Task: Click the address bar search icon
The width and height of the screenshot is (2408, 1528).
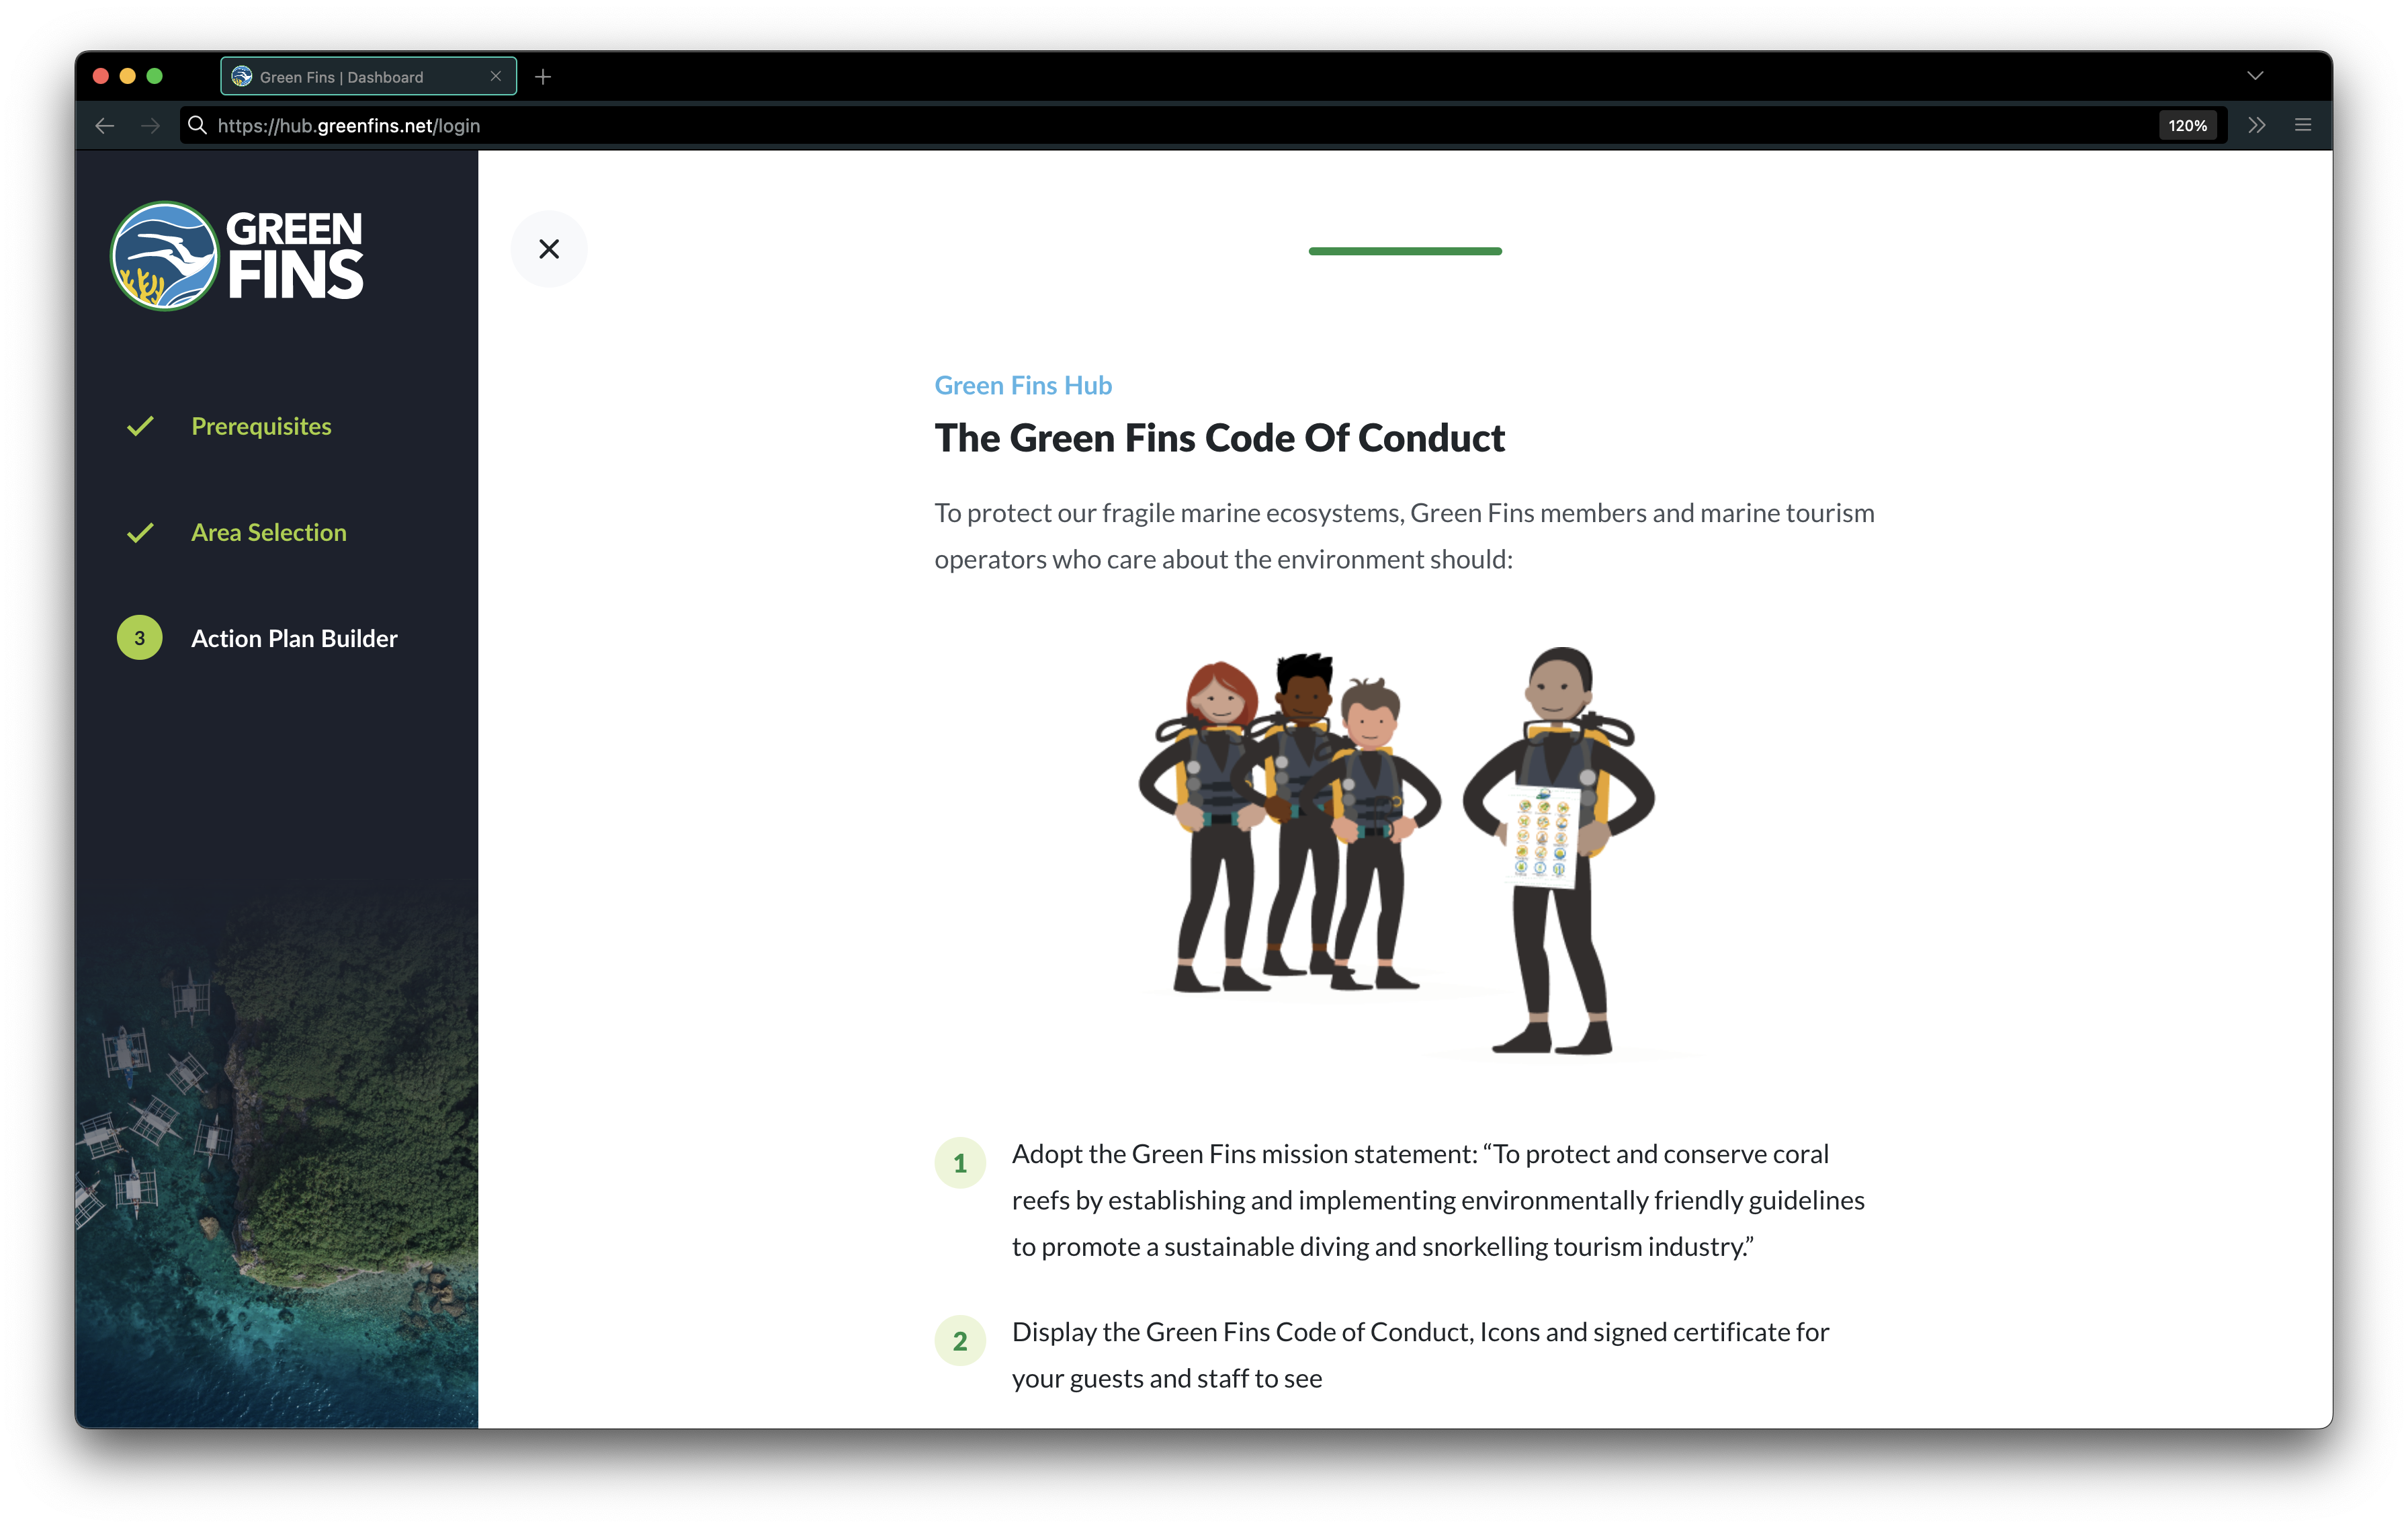Action: [x=197, y=125]
